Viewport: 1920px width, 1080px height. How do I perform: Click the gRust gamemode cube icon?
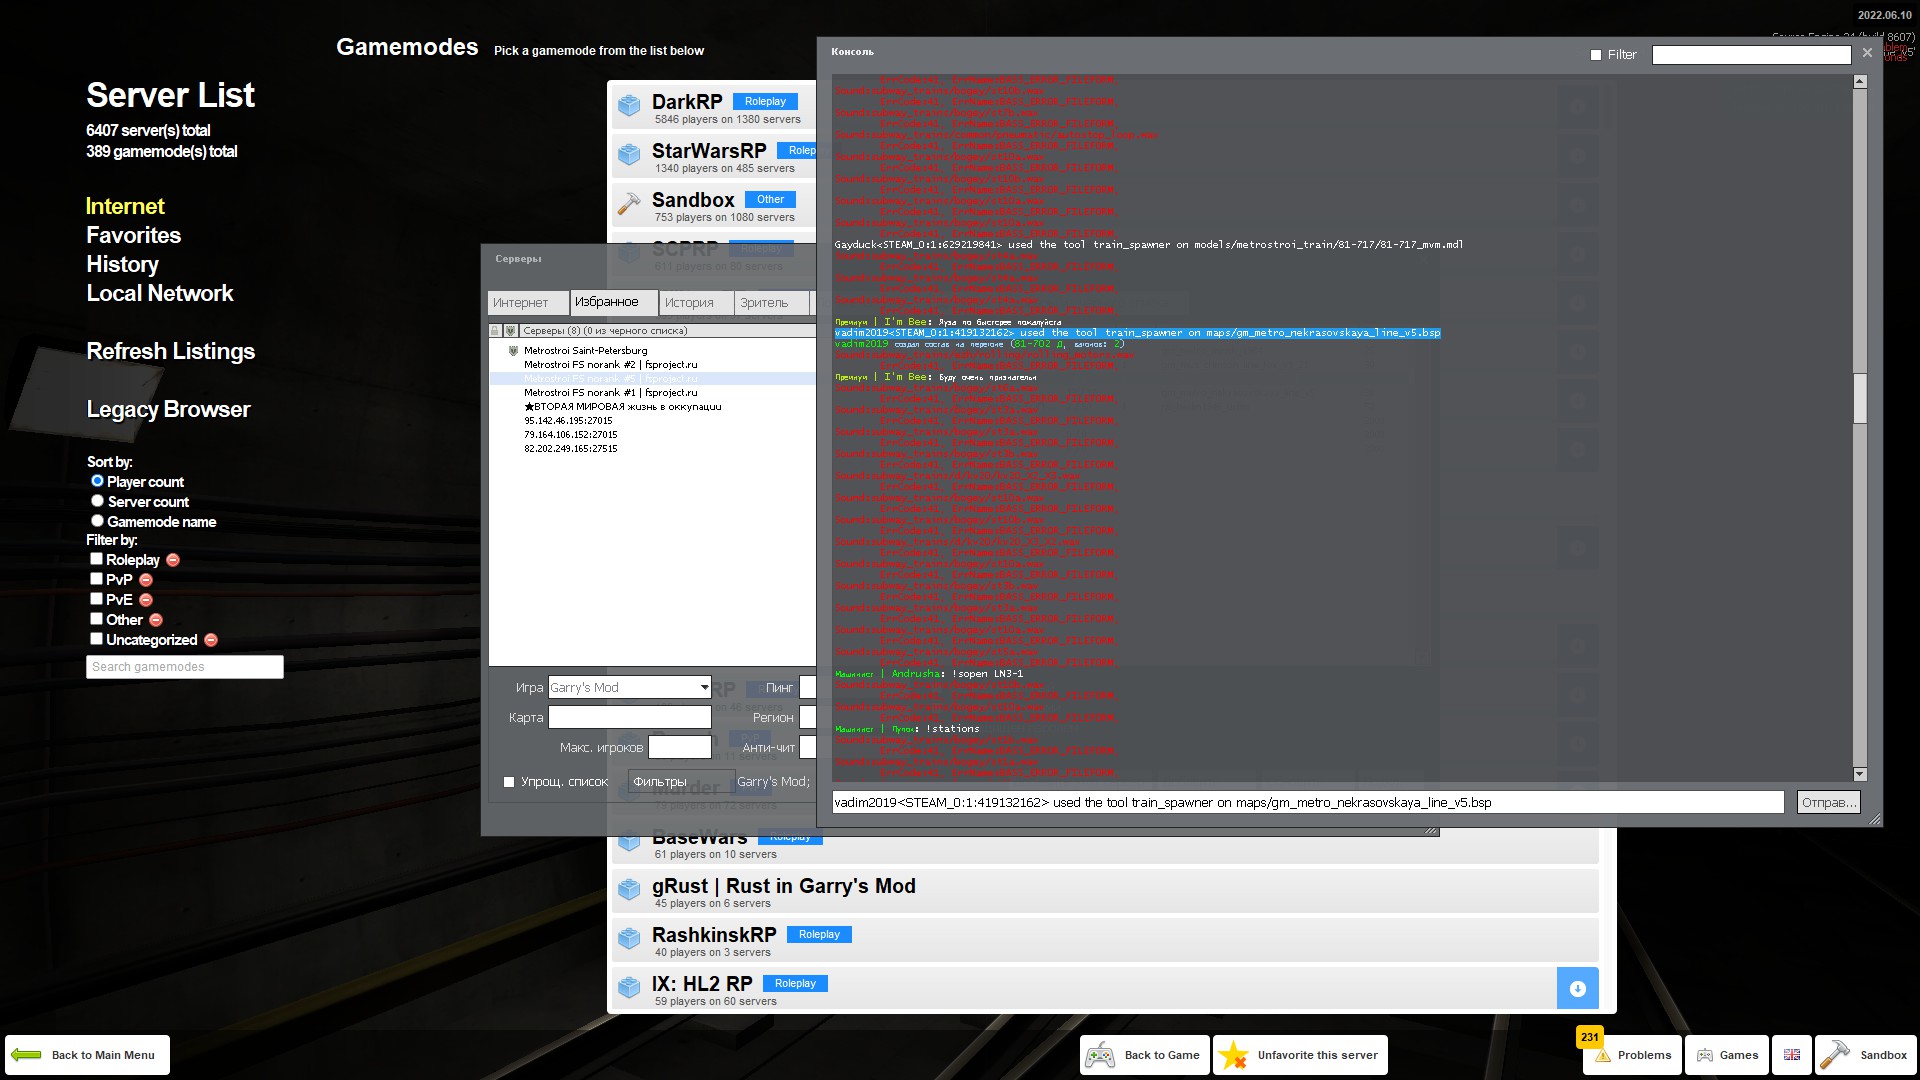pyautogui.click(x=629, y=890)
